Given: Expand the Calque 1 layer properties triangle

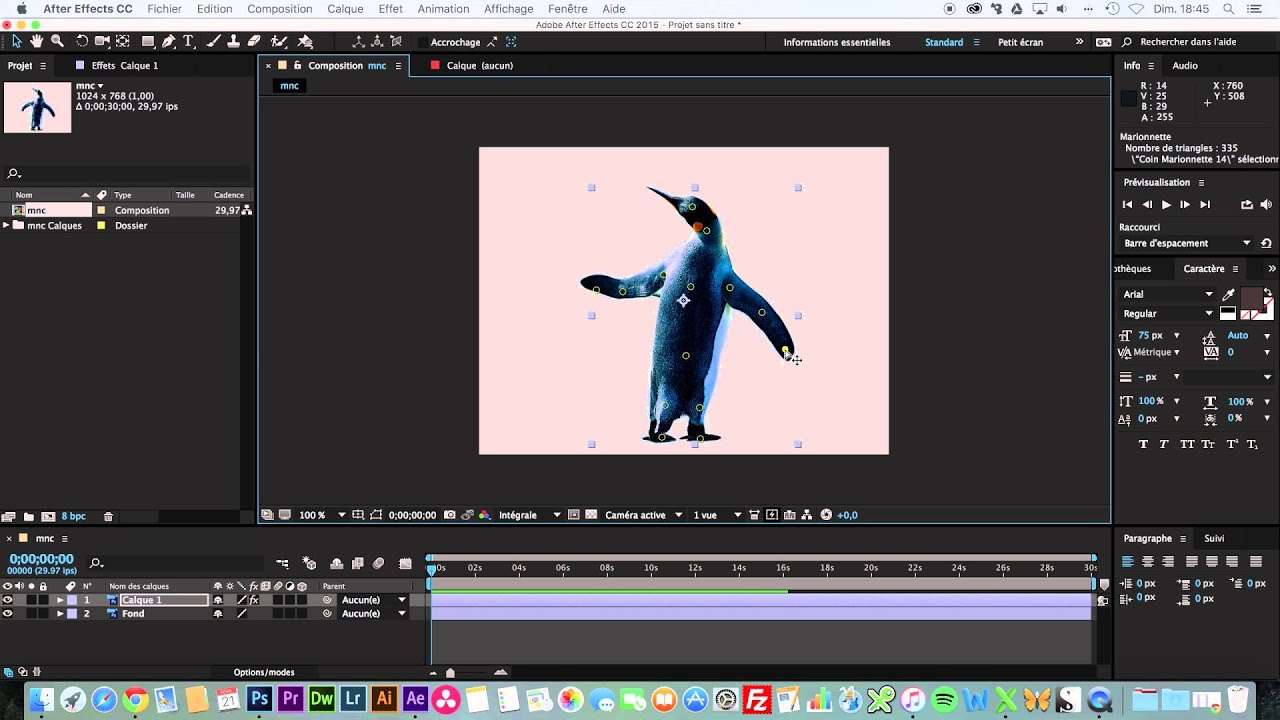Looking at the screenshot, I should [60, 600].
